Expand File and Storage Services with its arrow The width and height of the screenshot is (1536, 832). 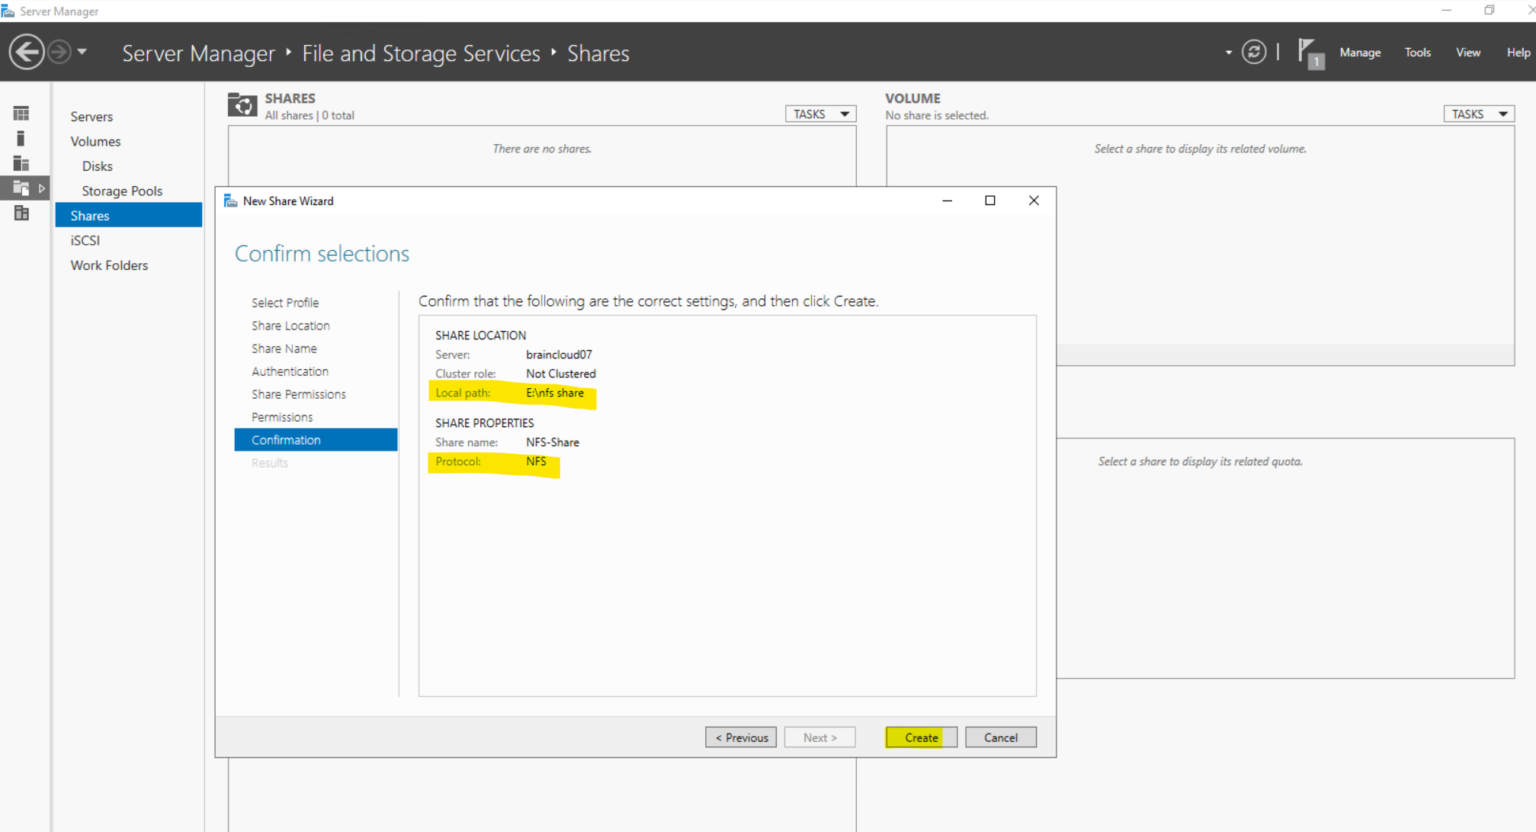click(x=42, y=187)
